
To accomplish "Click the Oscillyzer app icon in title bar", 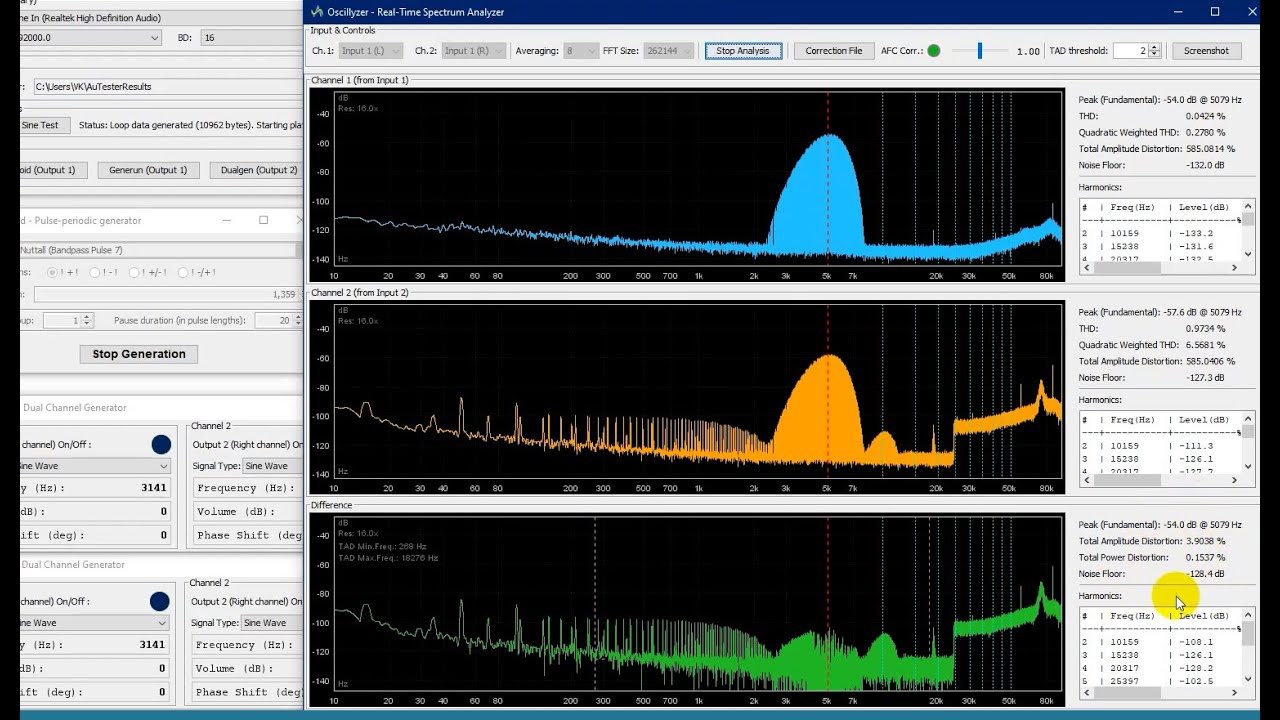I will 317,12.
